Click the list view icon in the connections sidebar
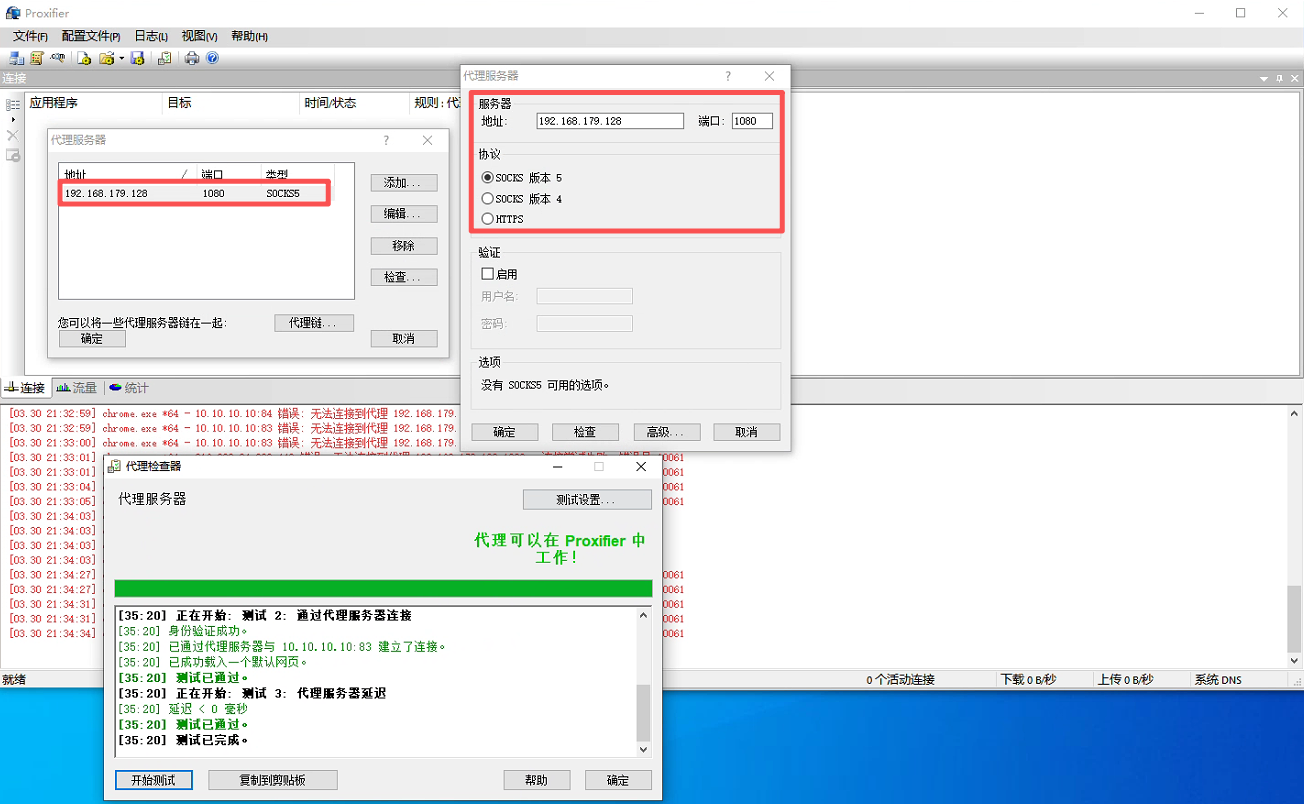The image size is (1304, 804). point(13,104)
